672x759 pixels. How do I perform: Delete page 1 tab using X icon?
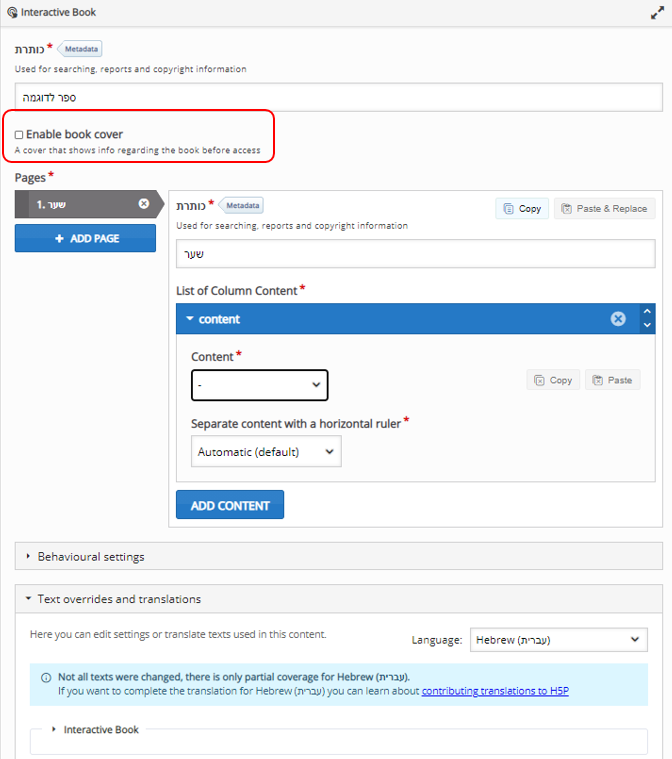[x=144, y=204]
